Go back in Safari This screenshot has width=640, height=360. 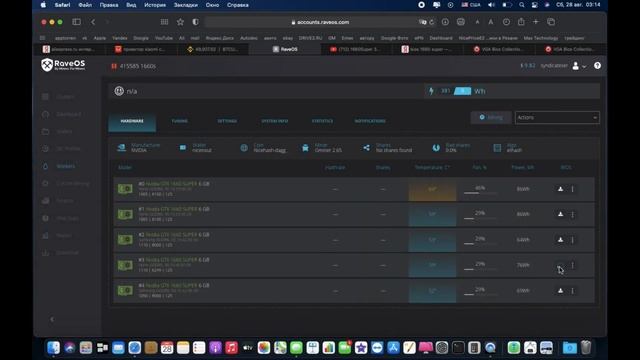[x=93, y=22]
